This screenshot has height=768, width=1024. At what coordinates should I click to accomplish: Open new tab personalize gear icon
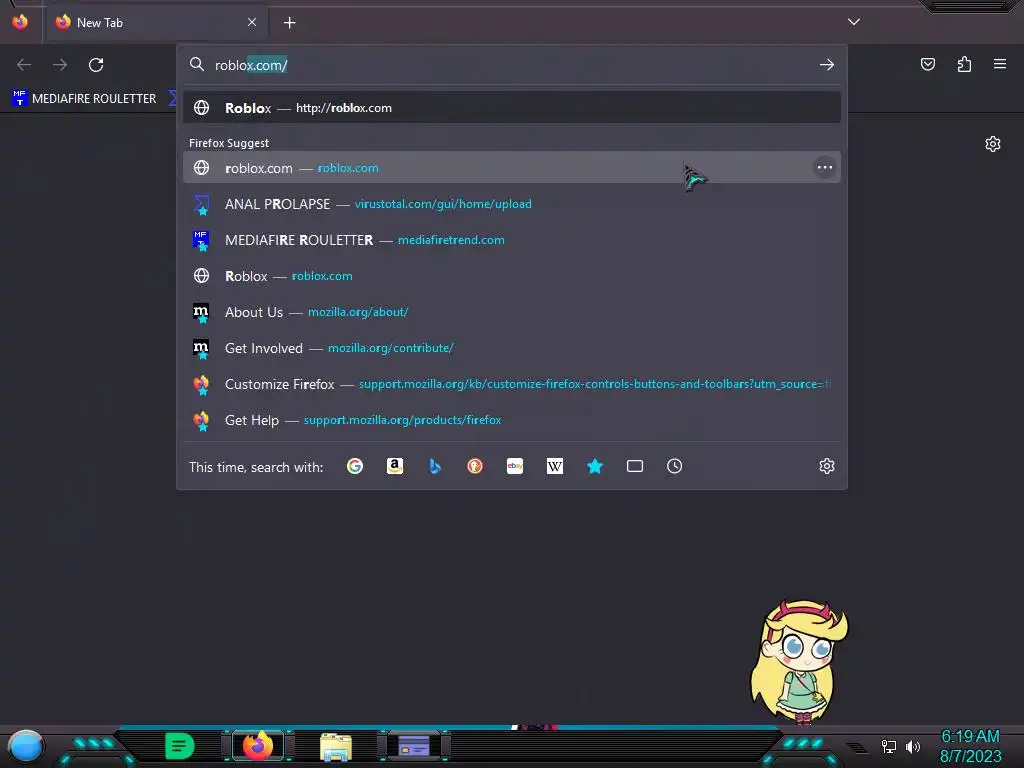tap(993, 144)
